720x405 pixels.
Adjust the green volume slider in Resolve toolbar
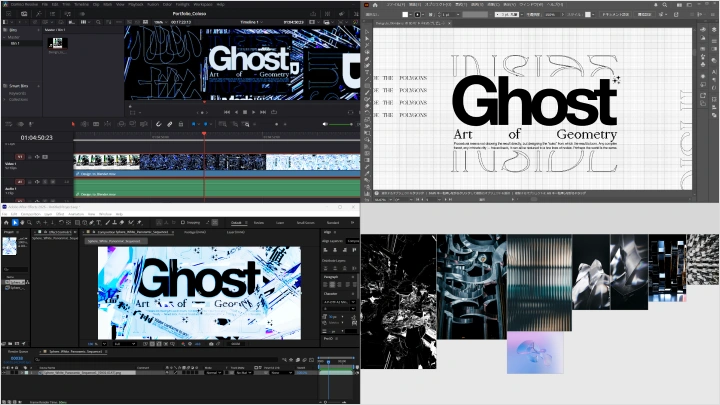(x=341, y=124)
